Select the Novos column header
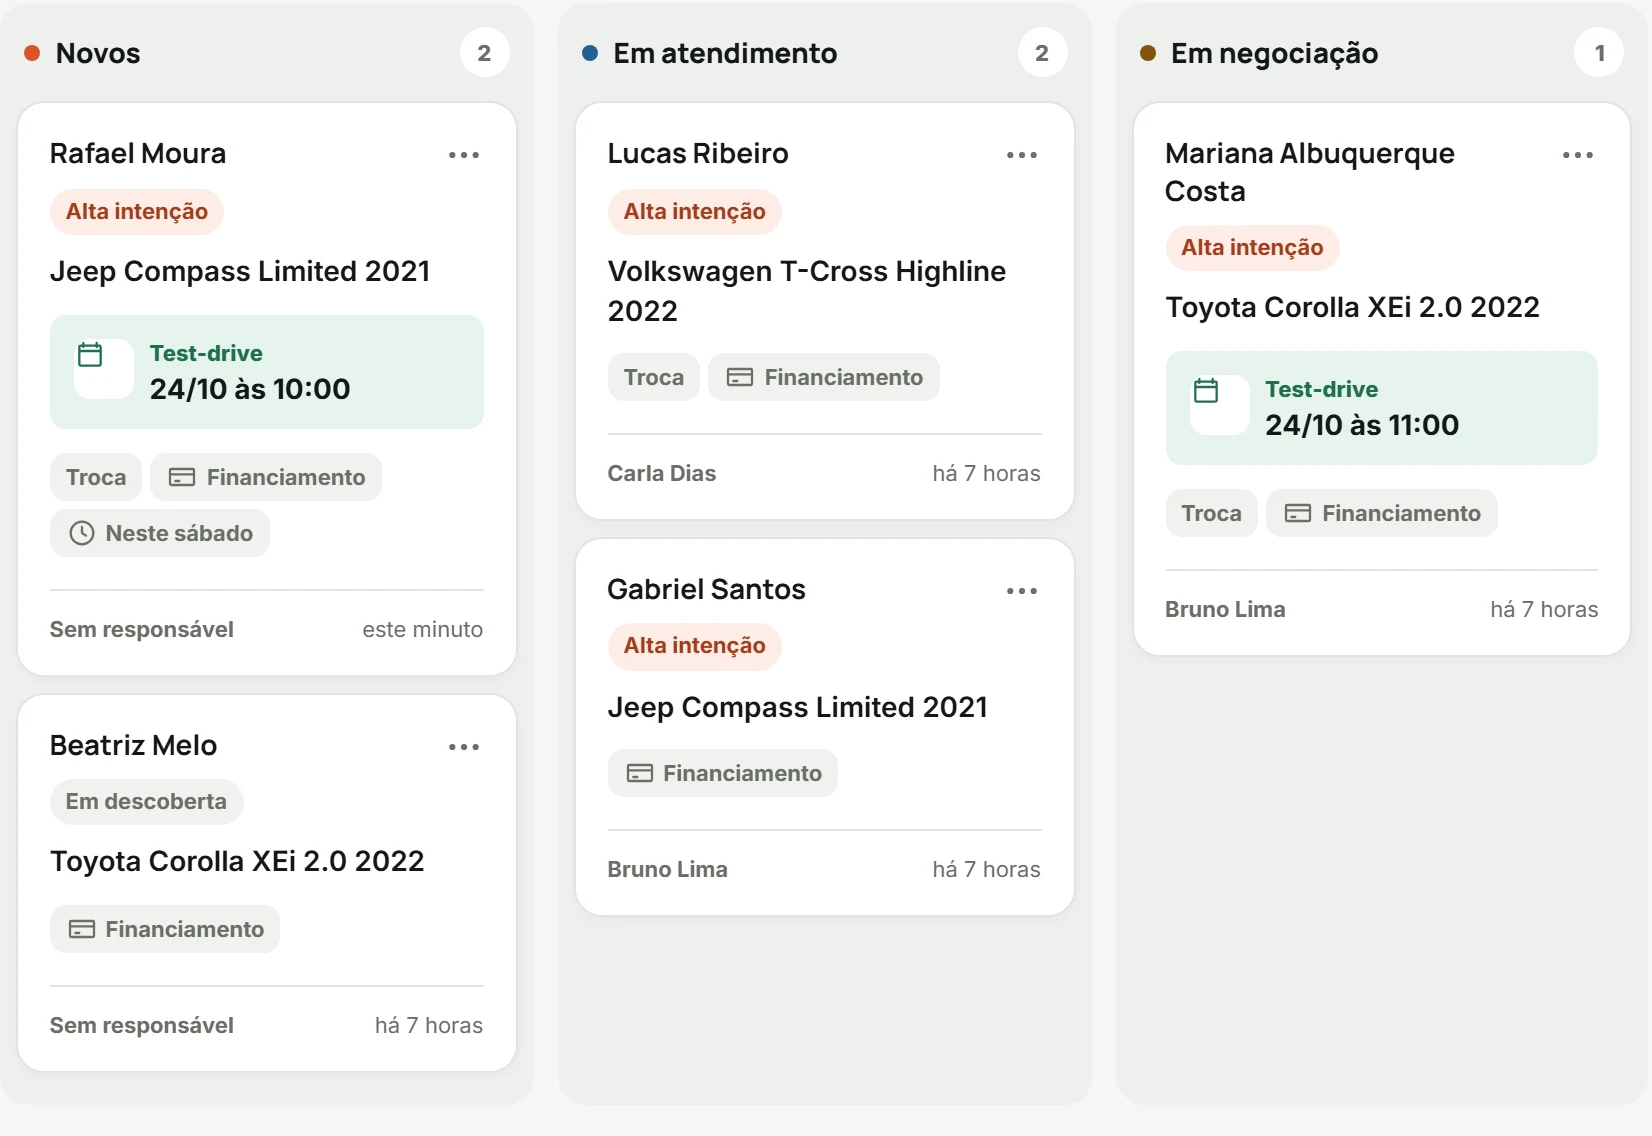The image size is (1652, 1136). (x=98, y=53)
